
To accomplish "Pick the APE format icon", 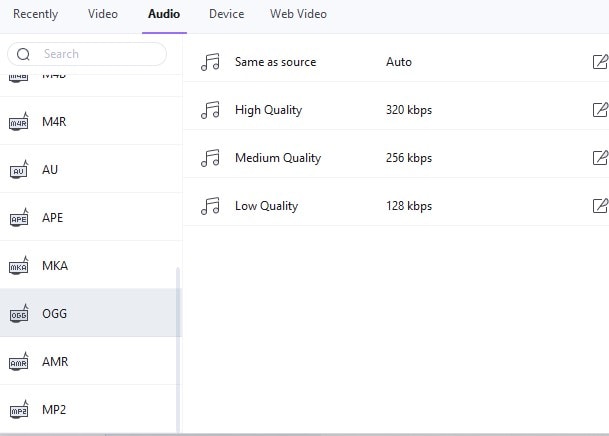I will (x=19, y=218).
